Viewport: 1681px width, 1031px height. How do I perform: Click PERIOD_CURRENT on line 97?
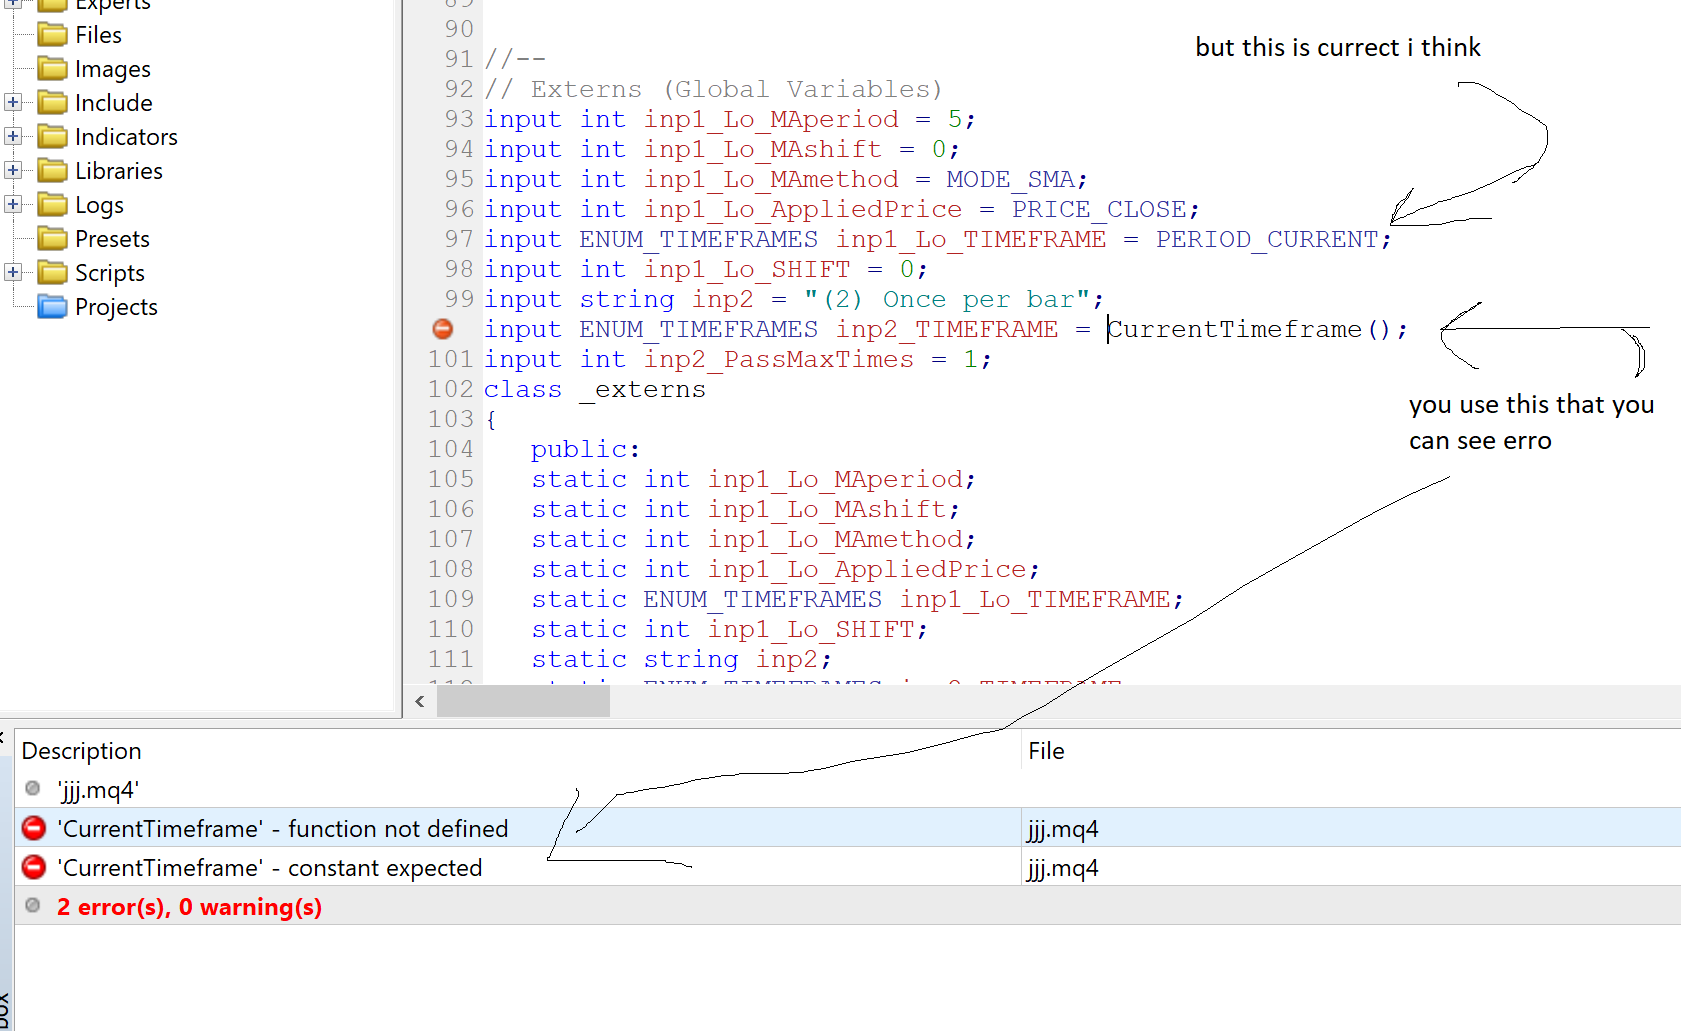click(x=1267, y=239)
